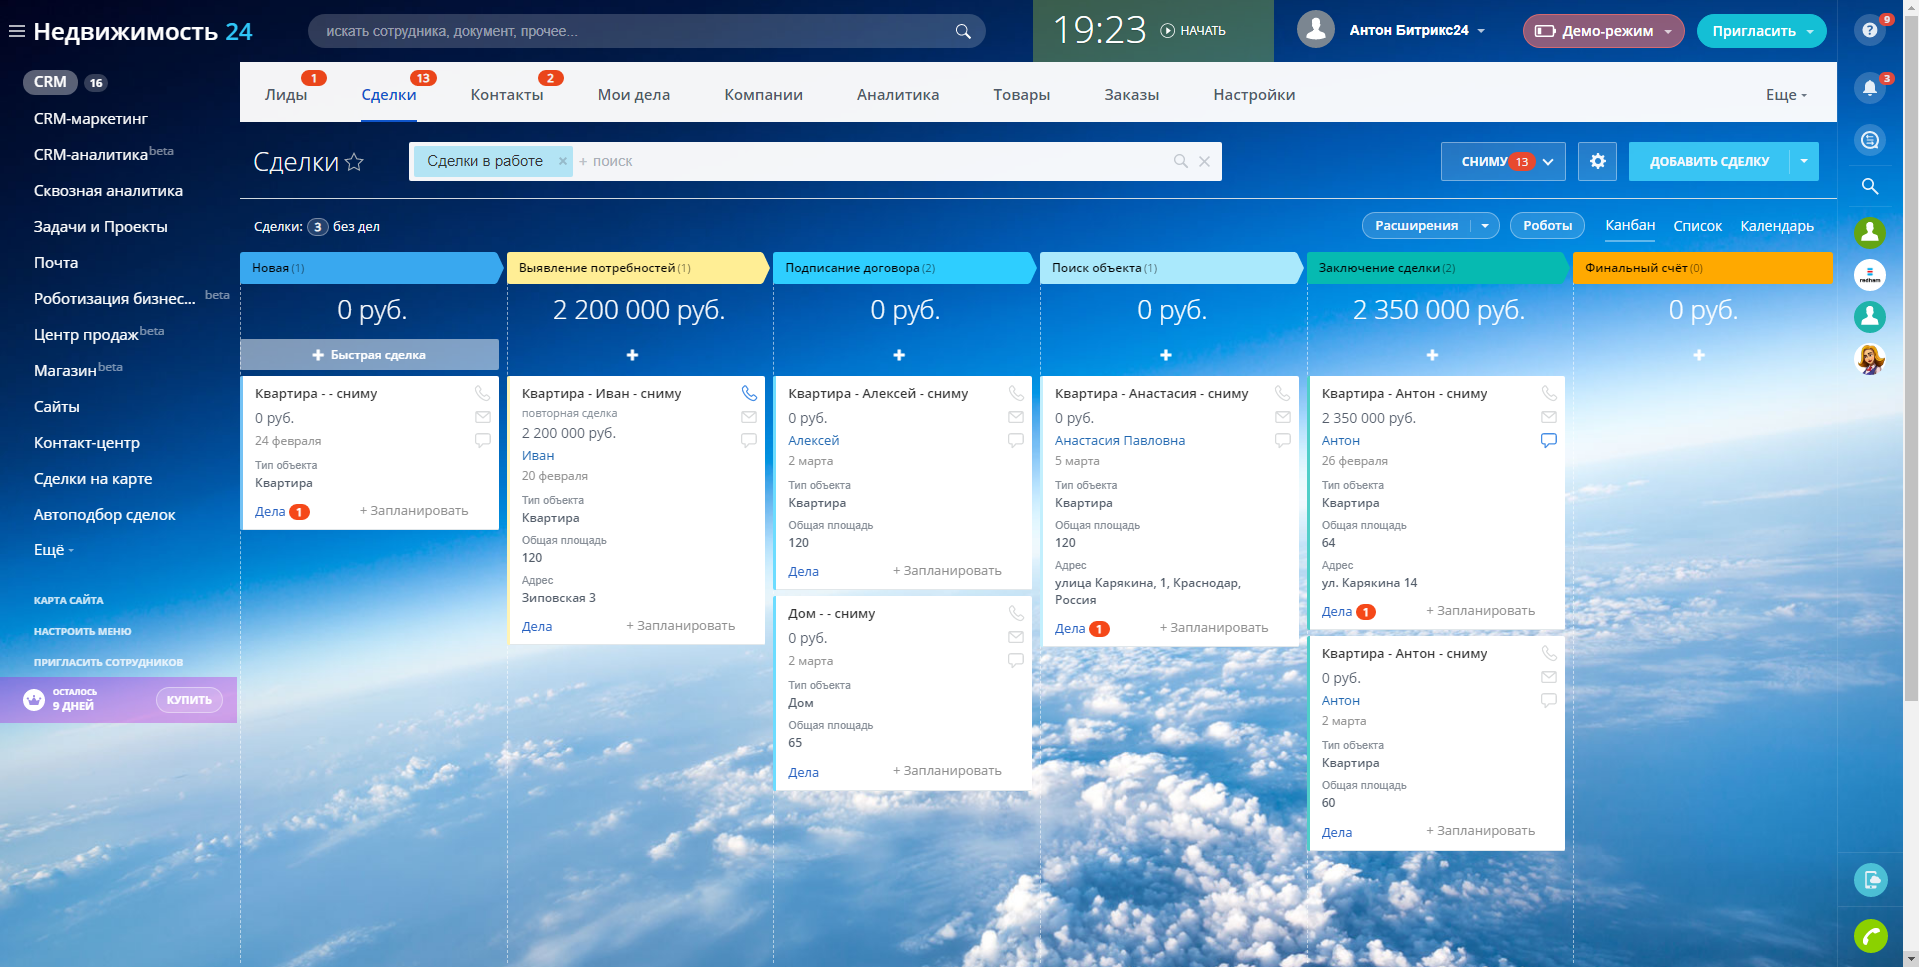Click phone icon on 'Квартира - Алексей - сниму' card
Screen dimensions: 1919x967
(x=1016, y=393)
